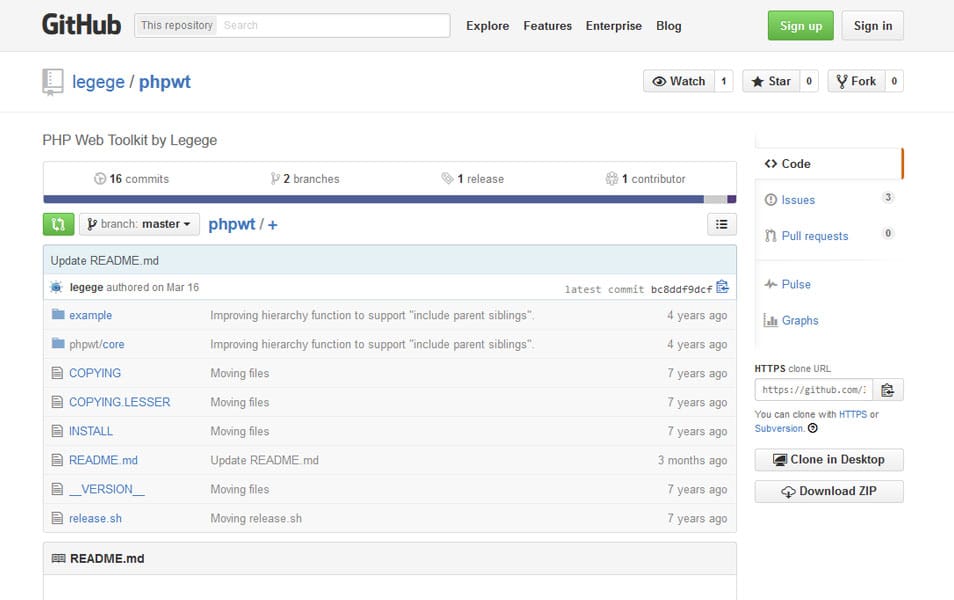This screenshot has width=954, height=600.
Task: Copy HTTPS clone URL with clipboard icon
Action: 888,389
